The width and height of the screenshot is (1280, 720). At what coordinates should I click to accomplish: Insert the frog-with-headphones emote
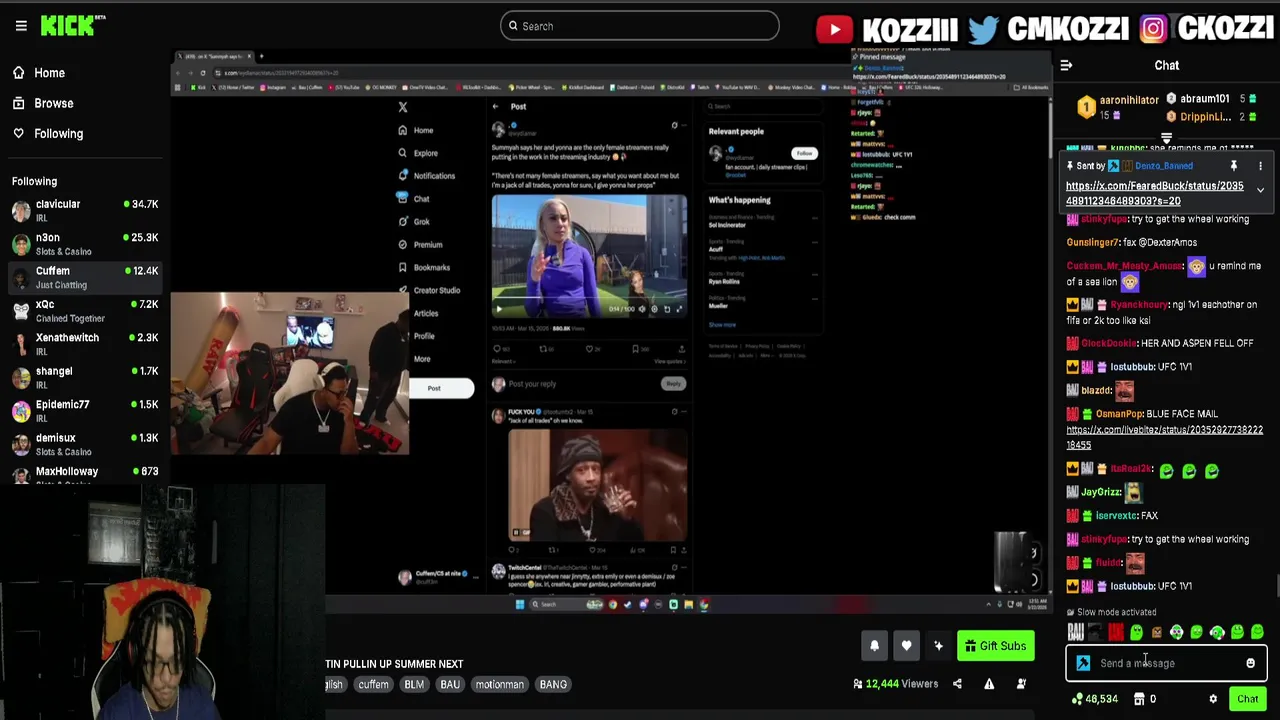[x=1177, y=632]
